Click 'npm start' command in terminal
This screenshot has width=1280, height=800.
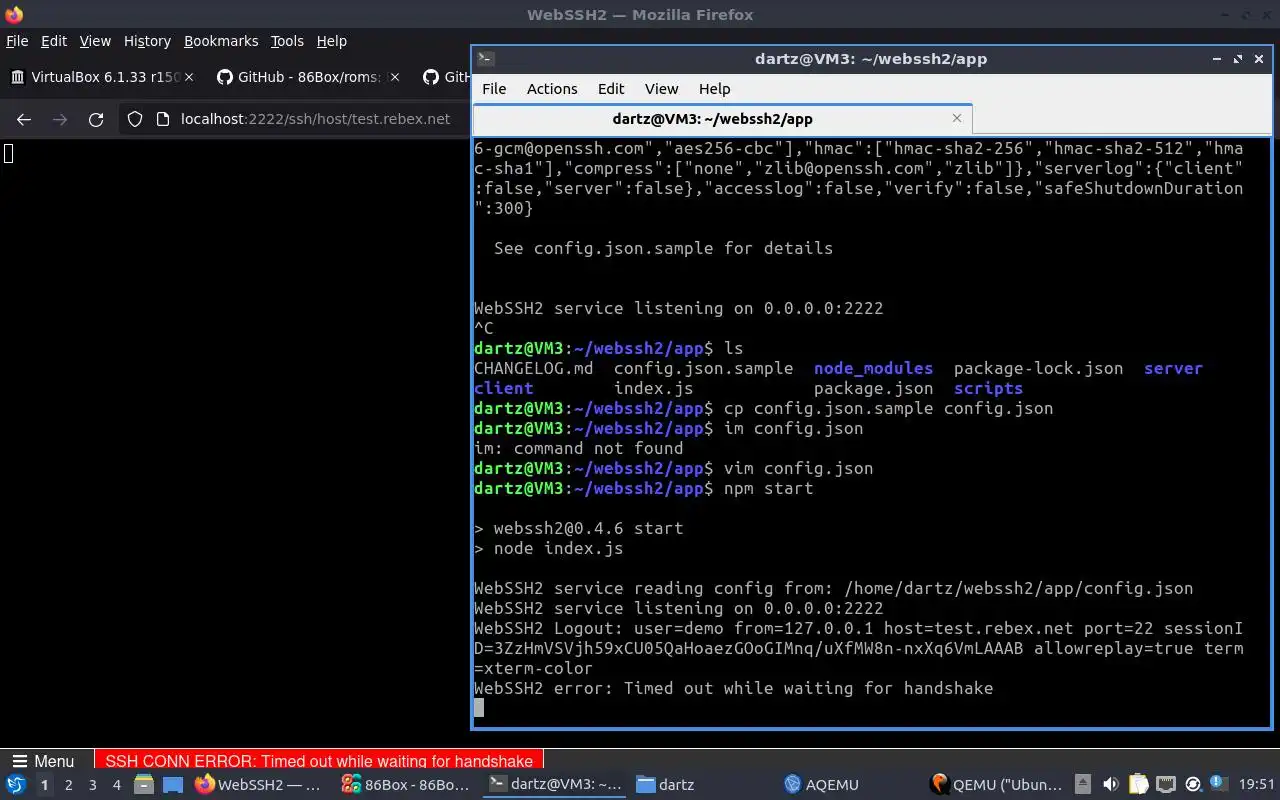768,488
